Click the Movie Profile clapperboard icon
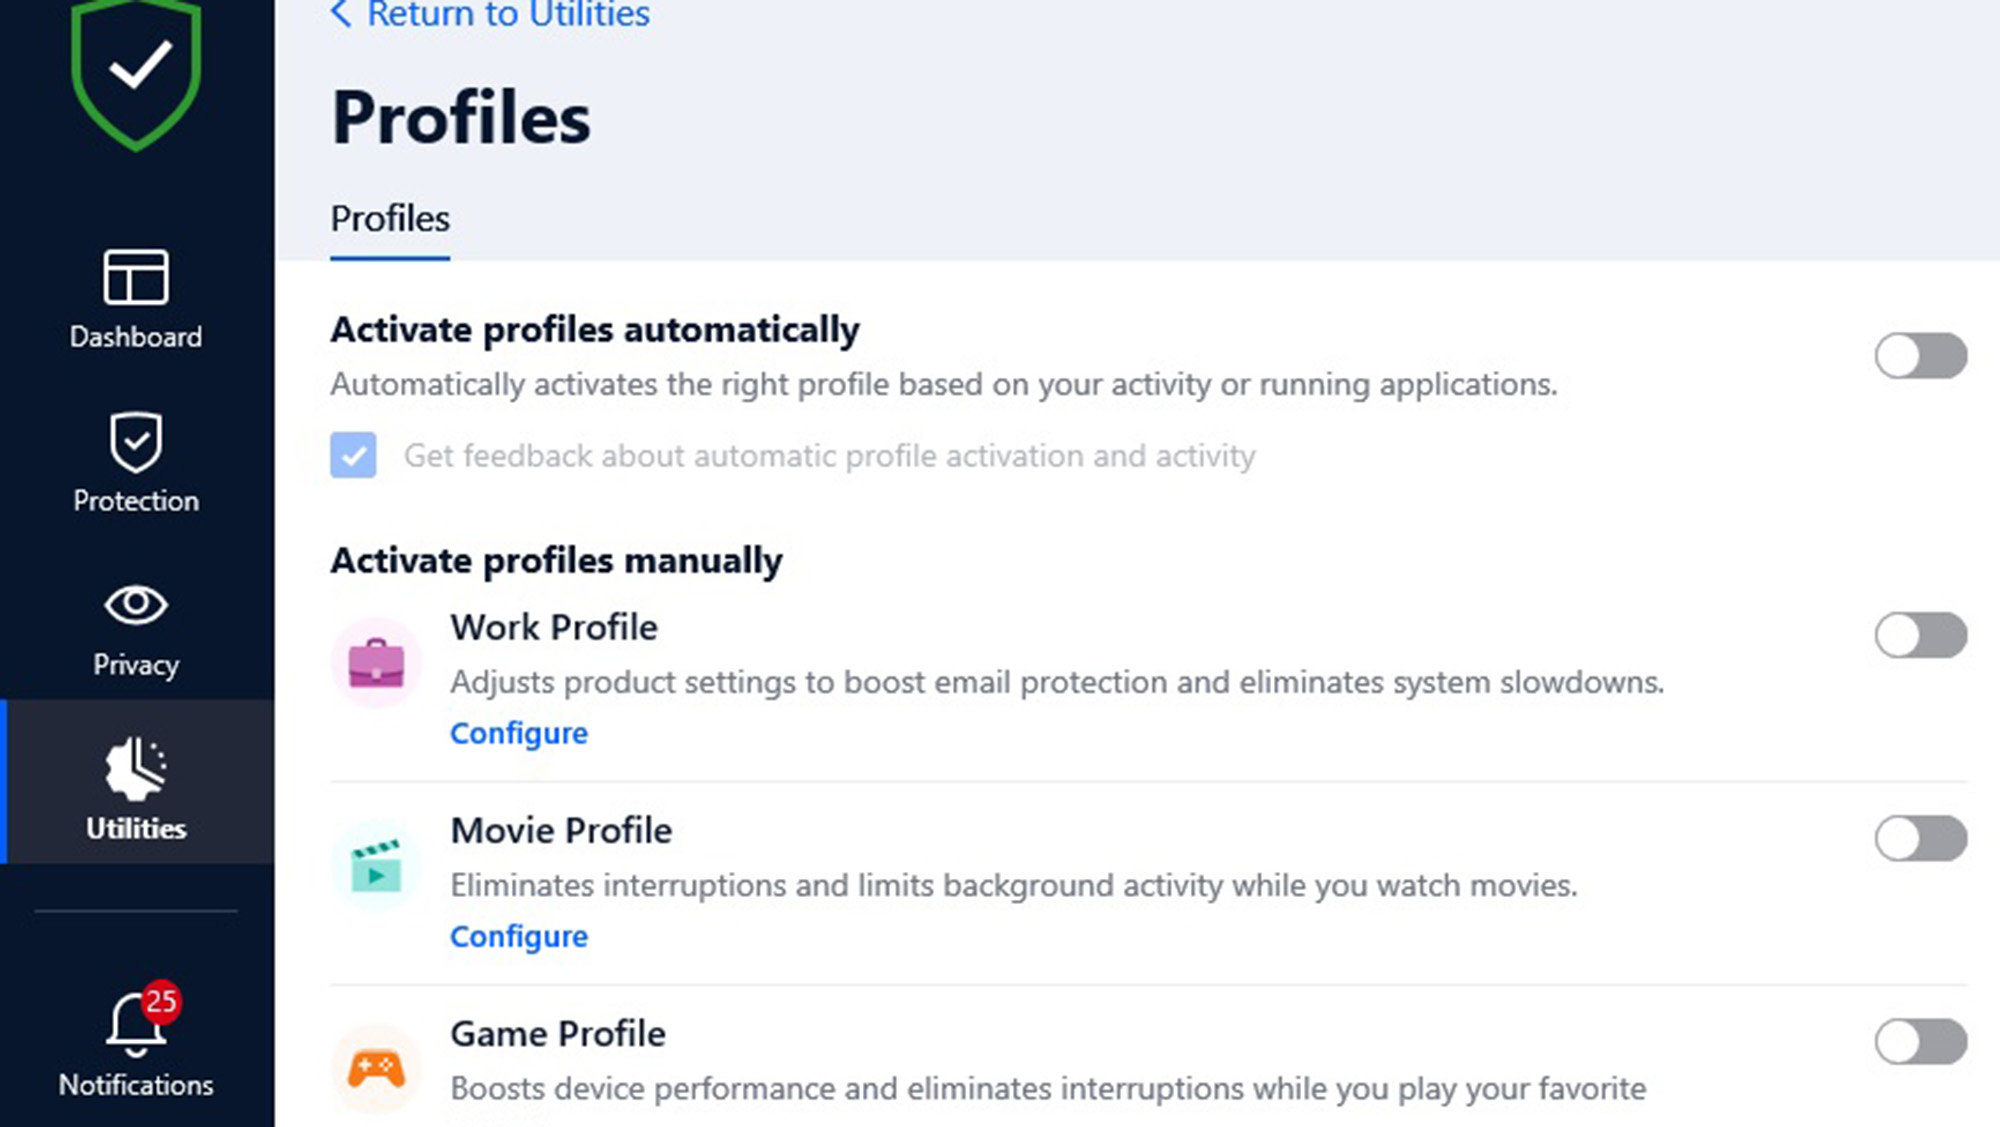Viewport: 2000px width, 1127px height. 376,866
